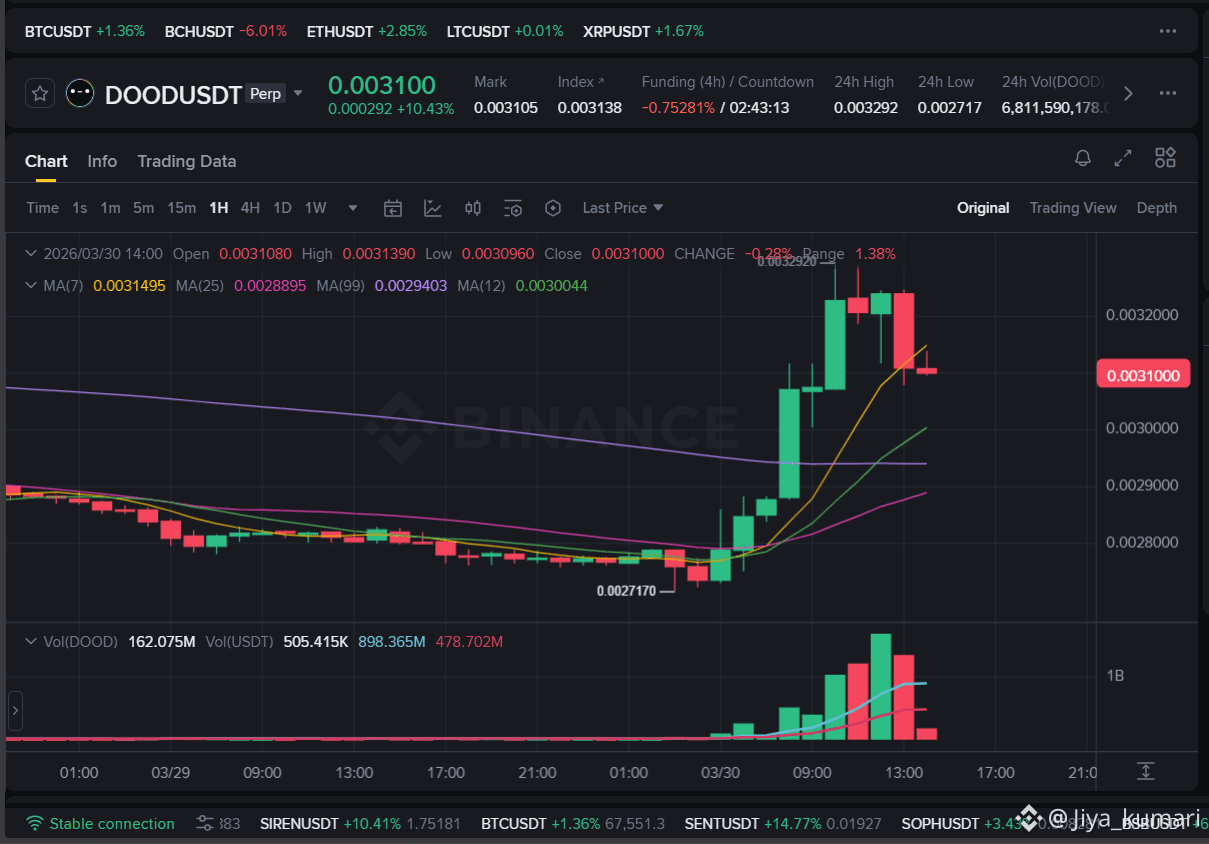This screenshot has width=1209, height=844.
Task: Show more 24h stats with right arrow
Action: 1128,94
